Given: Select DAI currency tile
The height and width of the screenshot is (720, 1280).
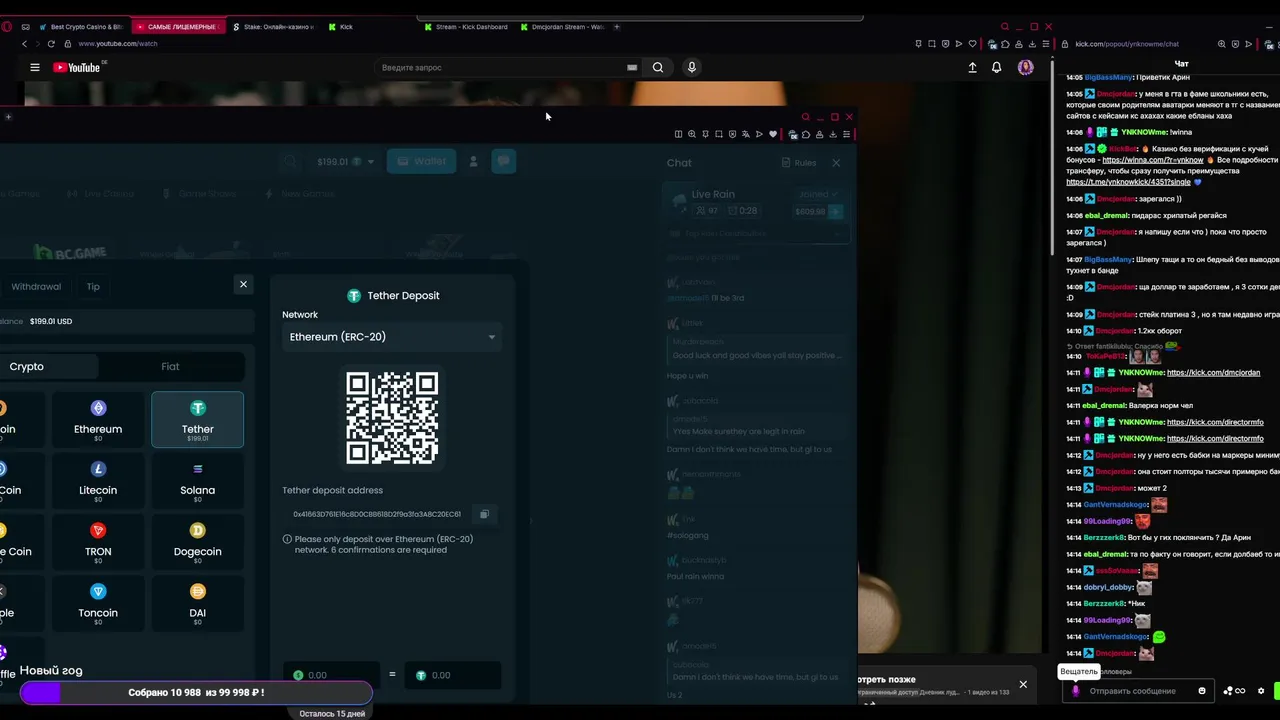Looking at the screenshot, I should tap(197, 603).
